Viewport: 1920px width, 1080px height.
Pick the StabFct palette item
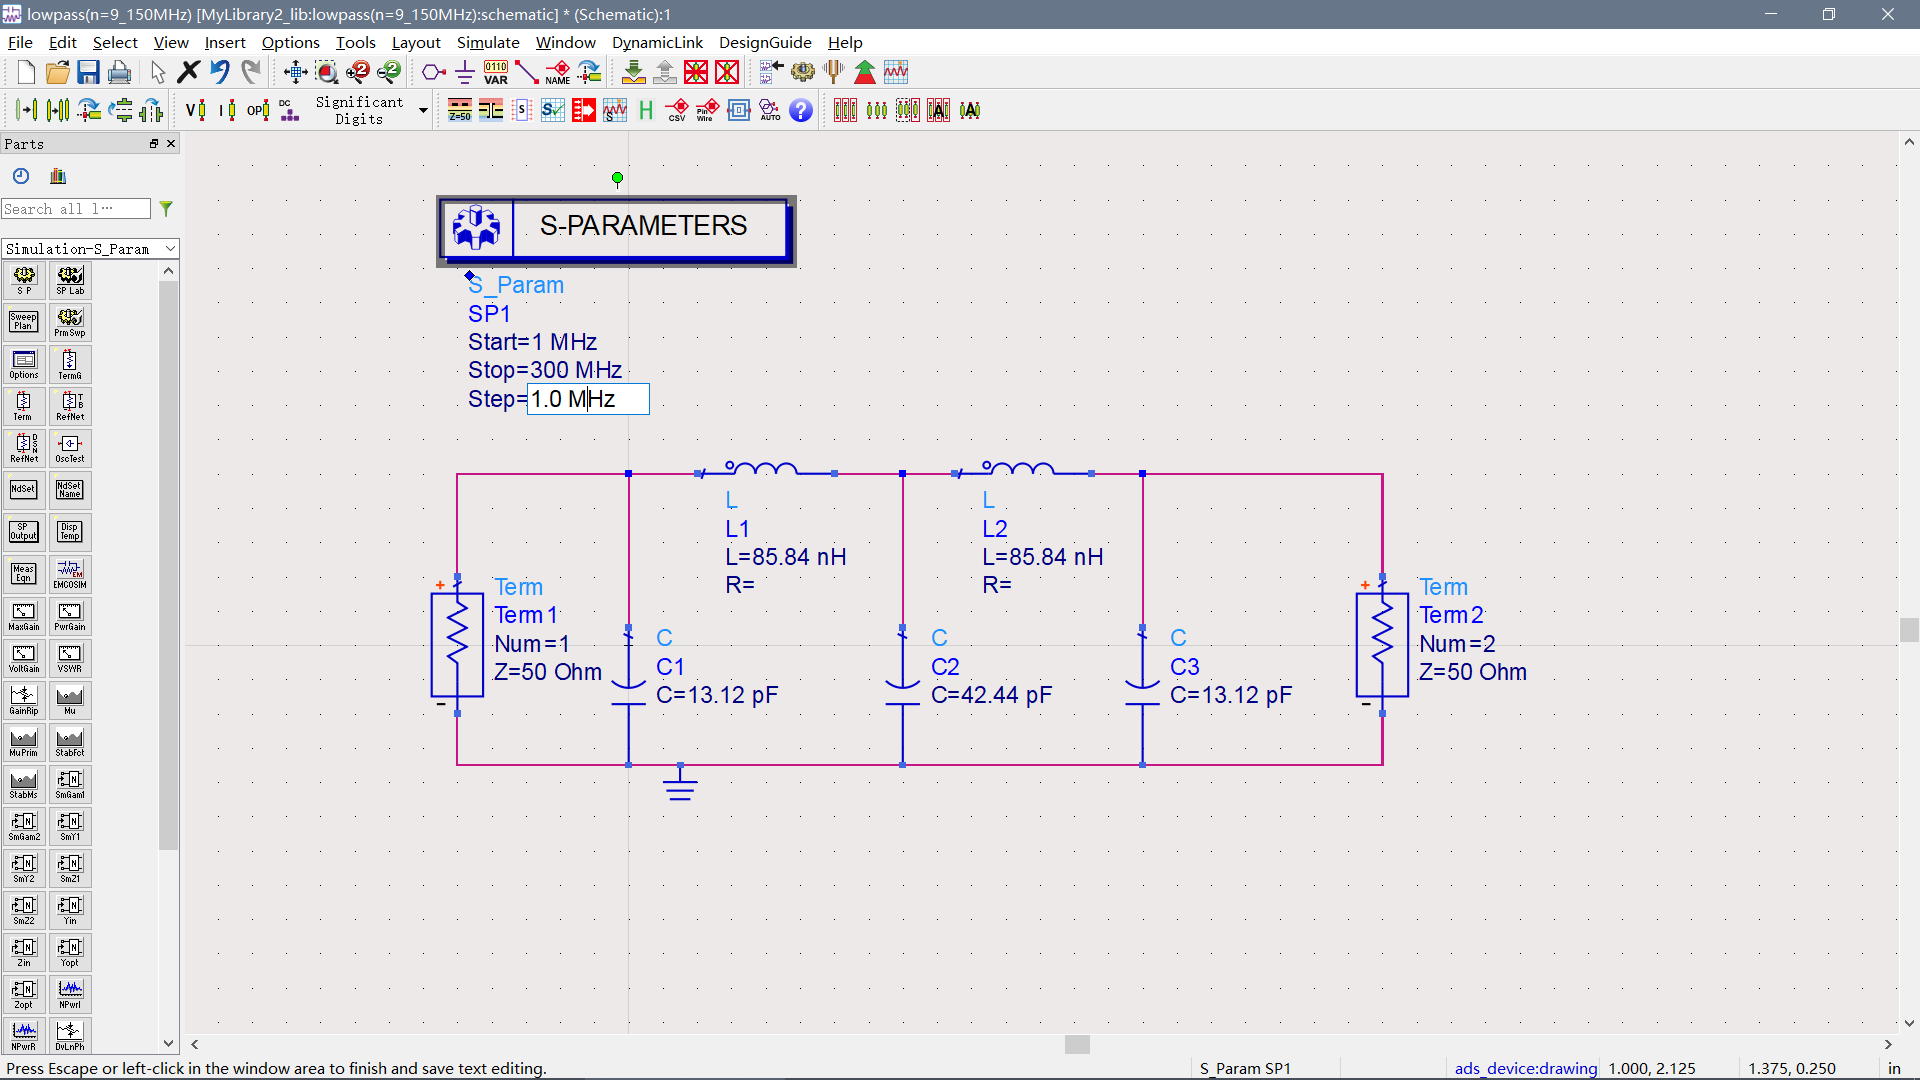click(x=70, y=742)
